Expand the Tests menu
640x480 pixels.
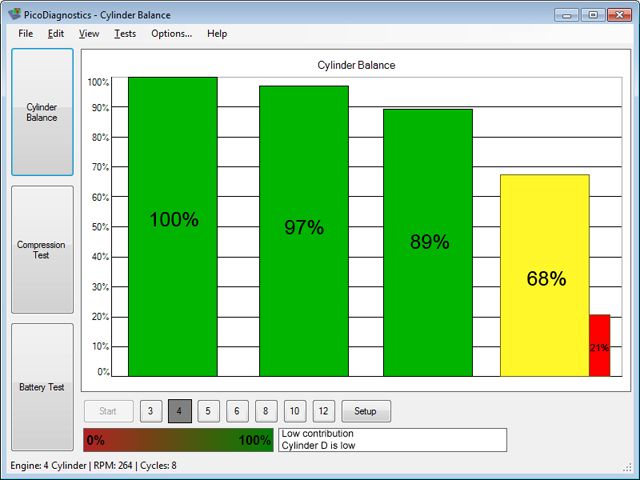[x=125, y=33]
